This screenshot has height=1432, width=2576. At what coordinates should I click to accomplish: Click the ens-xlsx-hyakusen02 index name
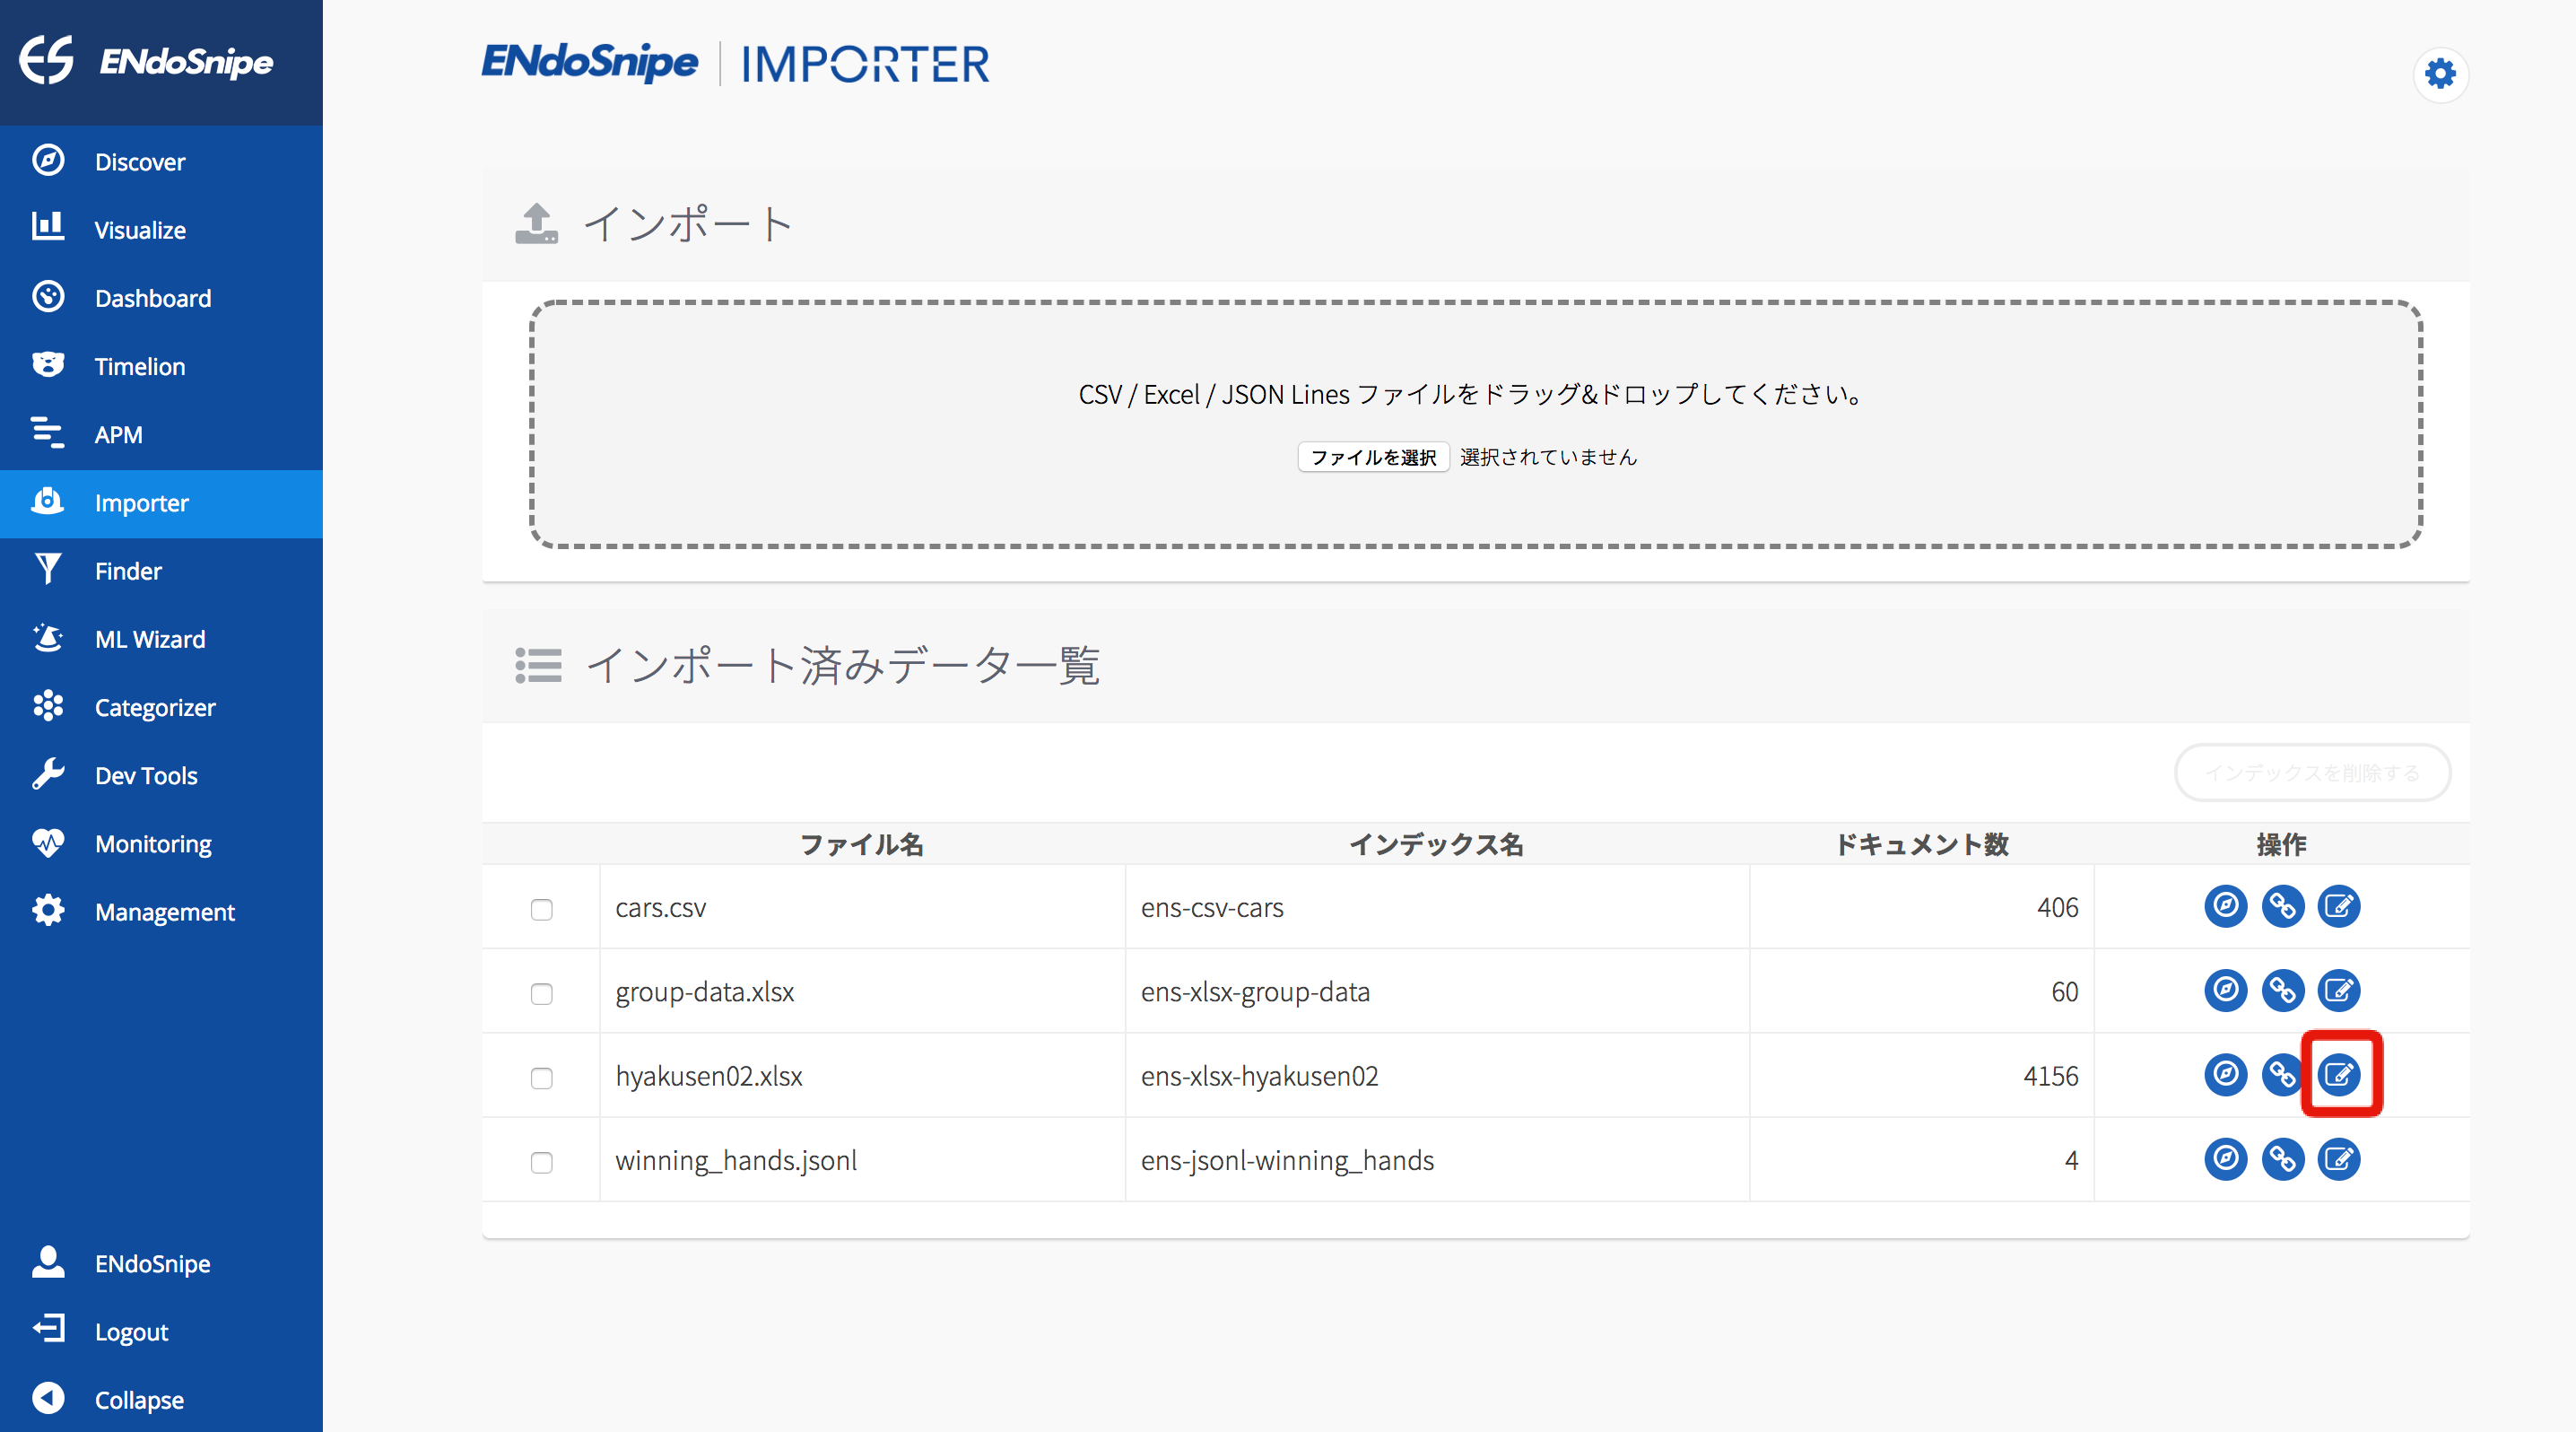pos(1259,1076)
